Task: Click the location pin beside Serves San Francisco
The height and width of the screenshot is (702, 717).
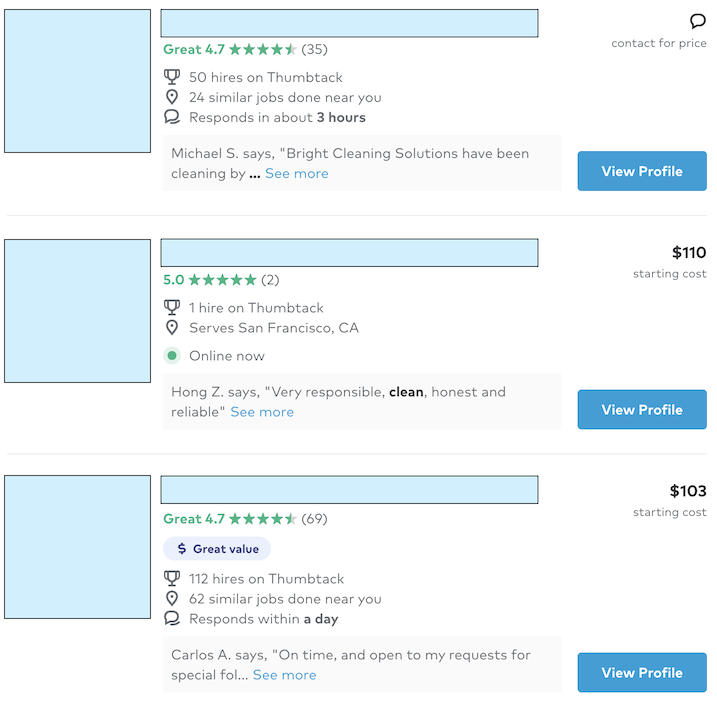Action: click(x=172, y=328)
